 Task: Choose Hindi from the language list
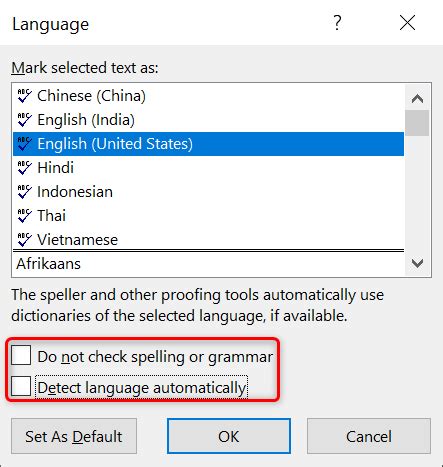click(x=208, y=168)
